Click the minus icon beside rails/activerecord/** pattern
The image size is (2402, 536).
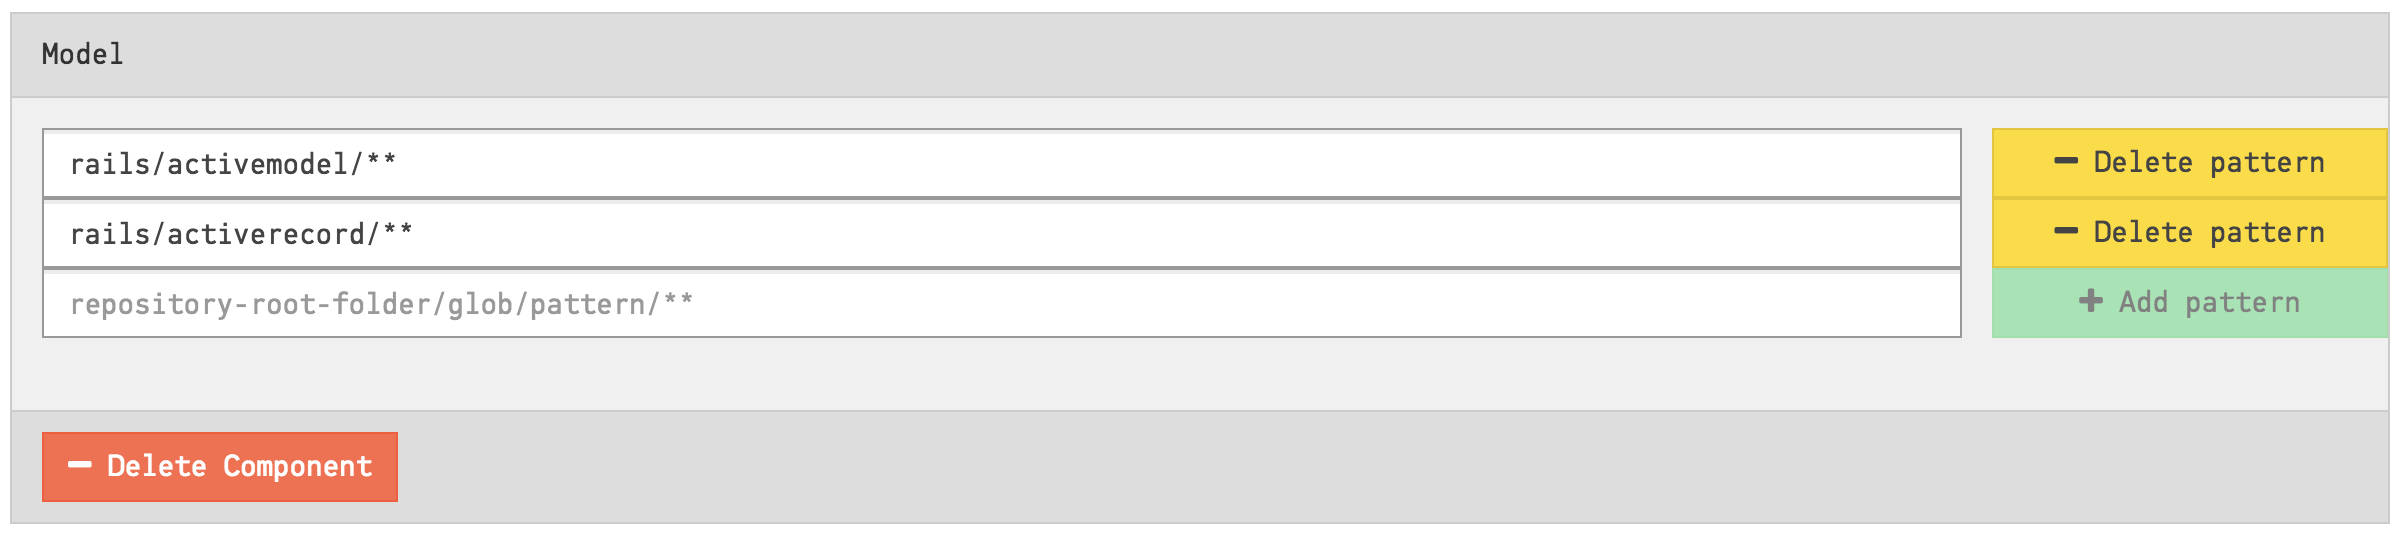pos(2065,232)
